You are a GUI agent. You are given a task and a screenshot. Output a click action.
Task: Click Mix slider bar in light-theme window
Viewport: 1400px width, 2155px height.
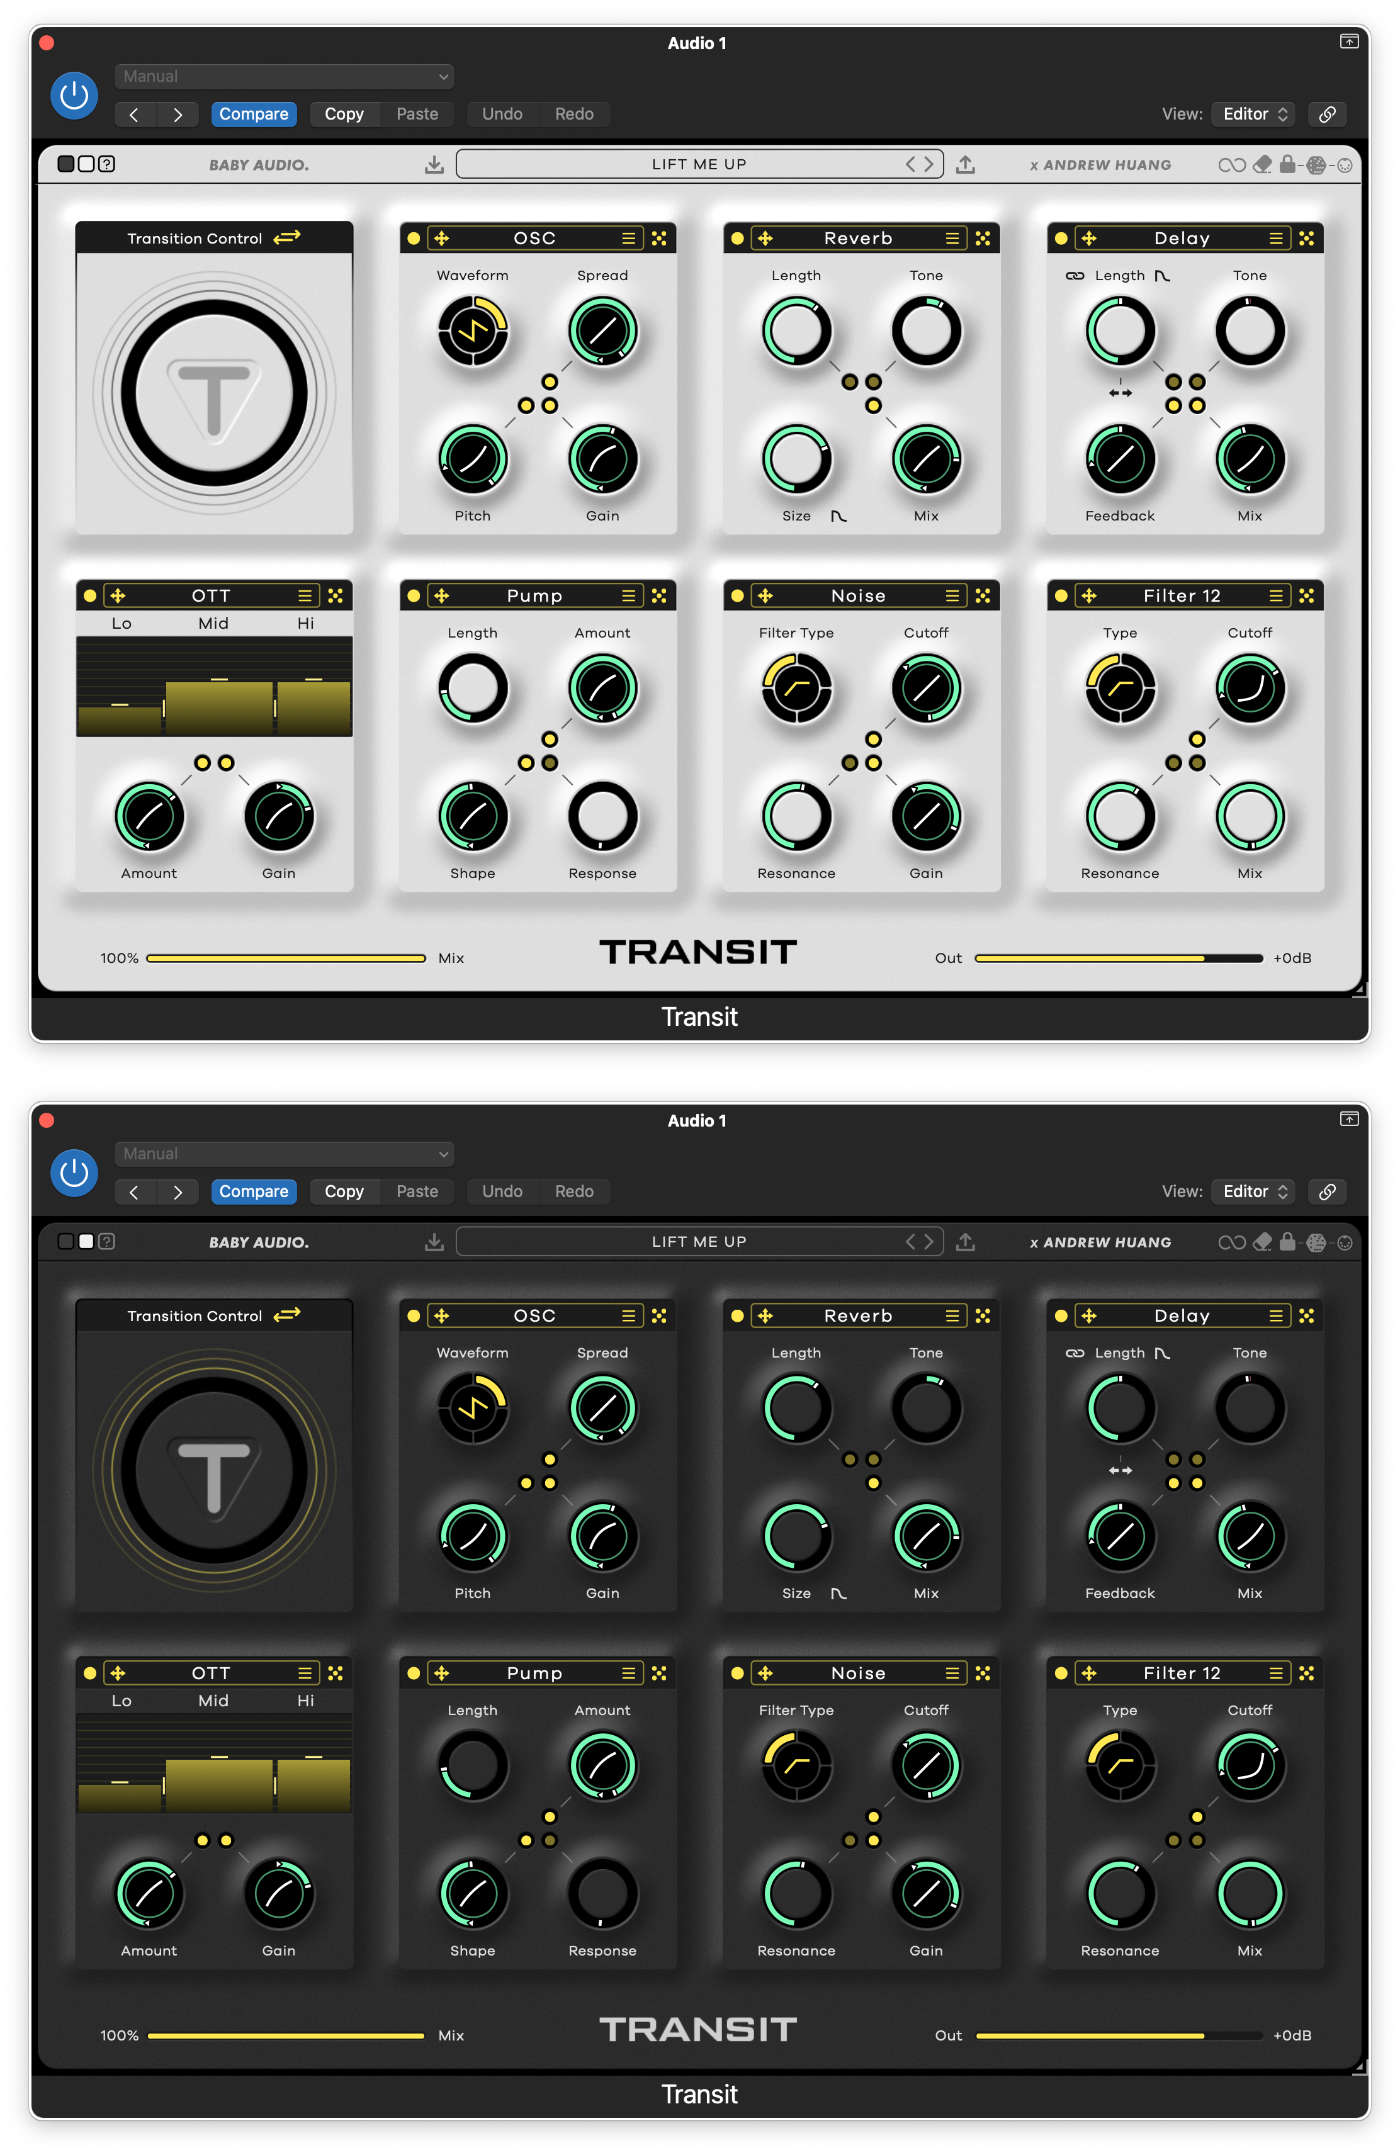click(286, 958)
